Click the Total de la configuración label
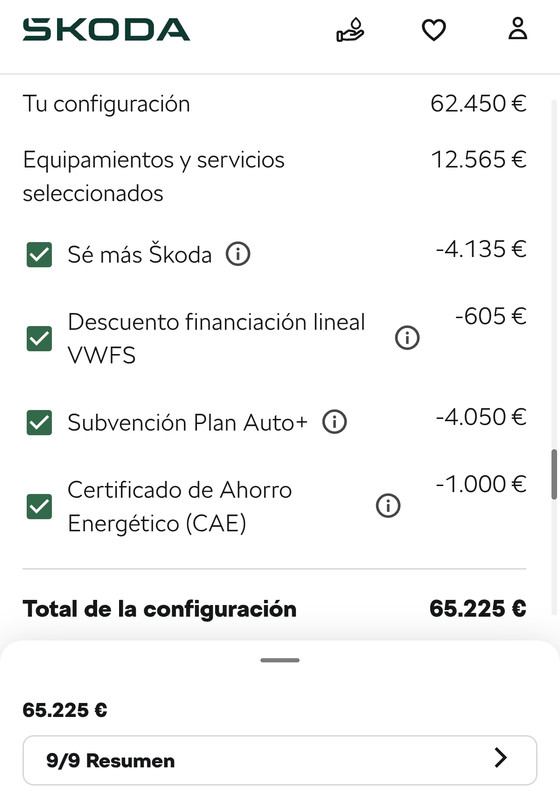The image size is (560, 800). [160, 609]
